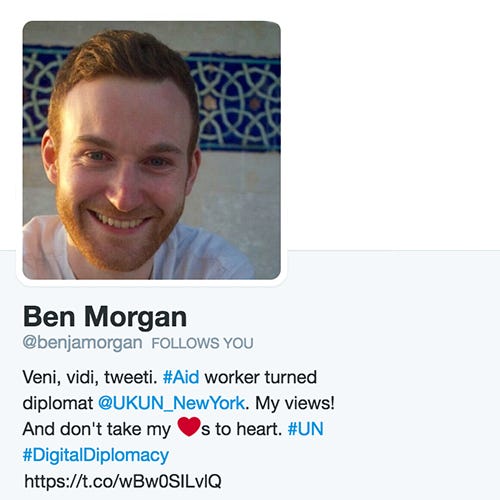The width and height of the screenshot is (500, 500).
Task: Click the FOLLOWS YOU badge
Action: click(203, 343)
